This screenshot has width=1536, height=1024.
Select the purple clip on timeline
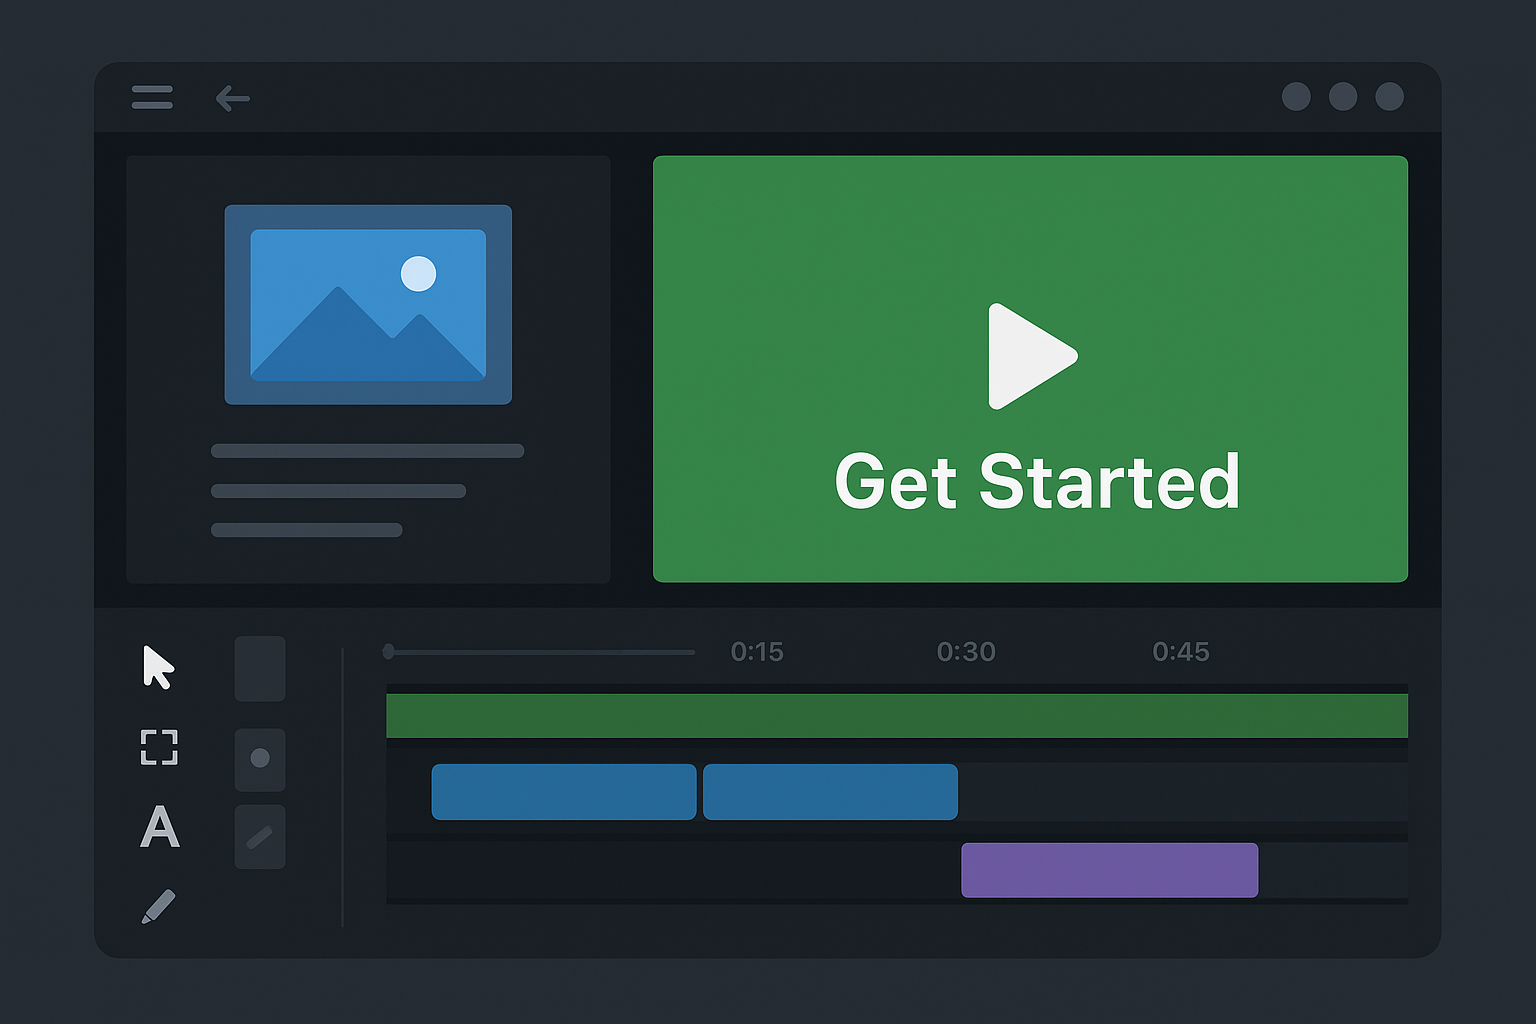click(1109, 870)
